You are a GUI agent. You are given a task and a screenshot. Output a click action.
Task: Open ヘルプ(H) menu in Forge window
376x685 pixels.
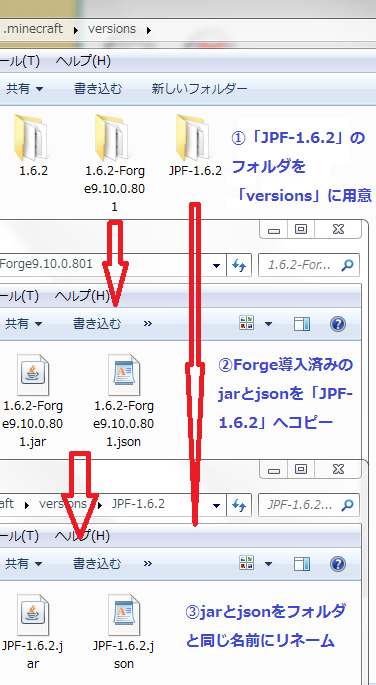[x=82, y=296]
